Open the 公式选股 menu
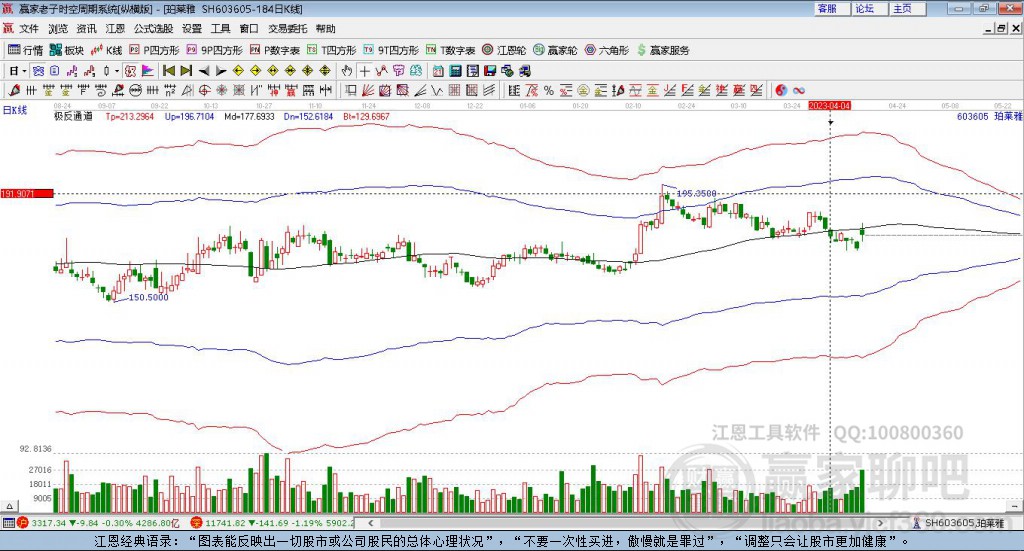1024x551 pixels. (153, 29)
